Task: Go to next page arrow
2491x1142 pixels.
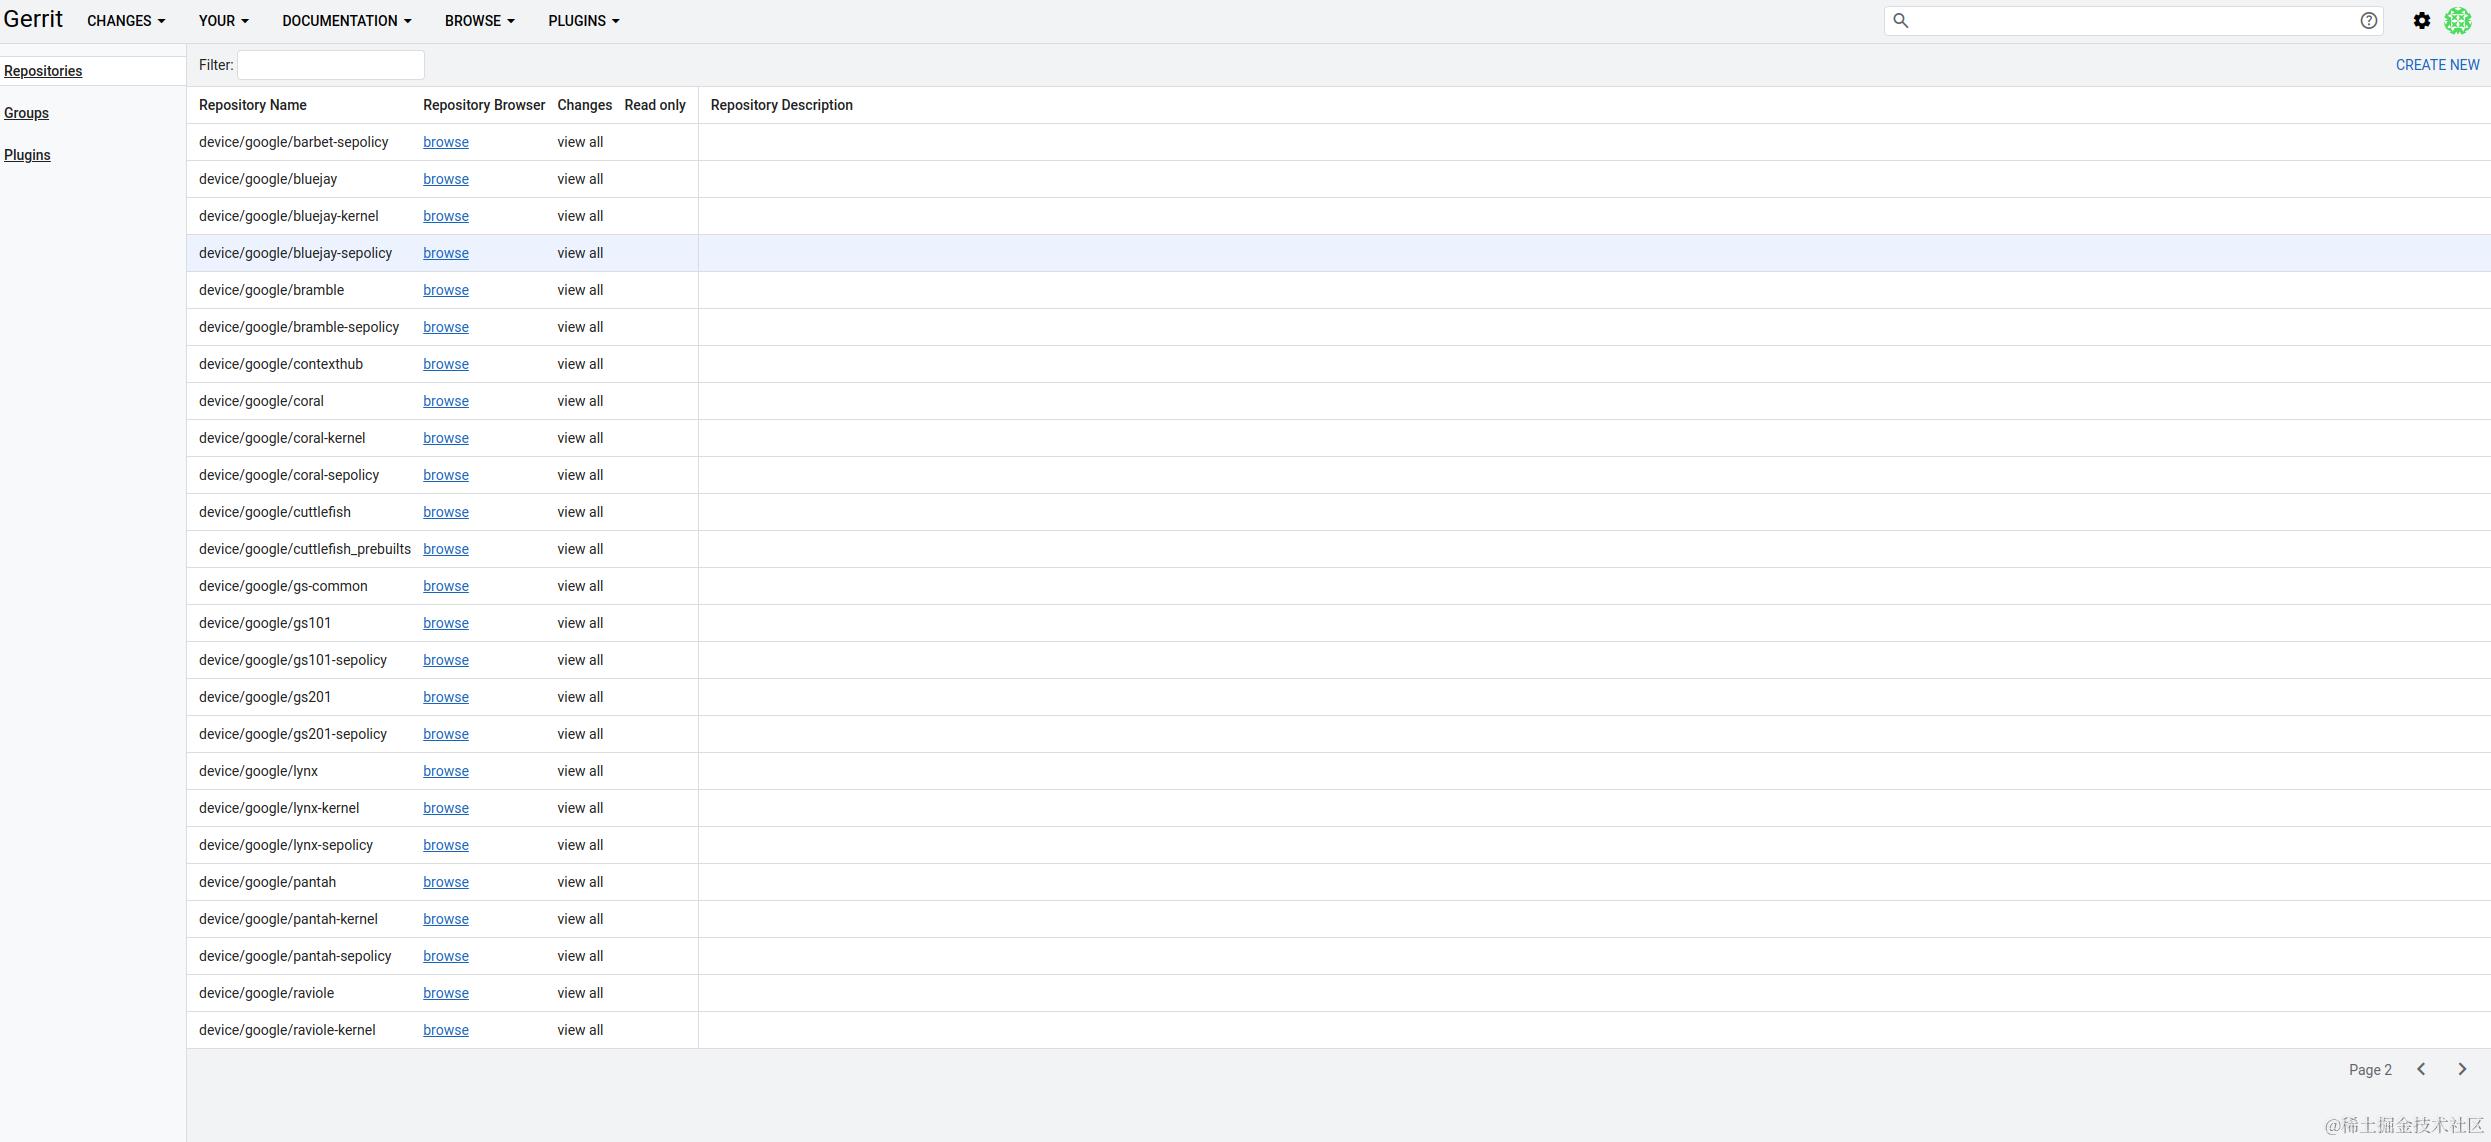Action: coord(2462,1069)
